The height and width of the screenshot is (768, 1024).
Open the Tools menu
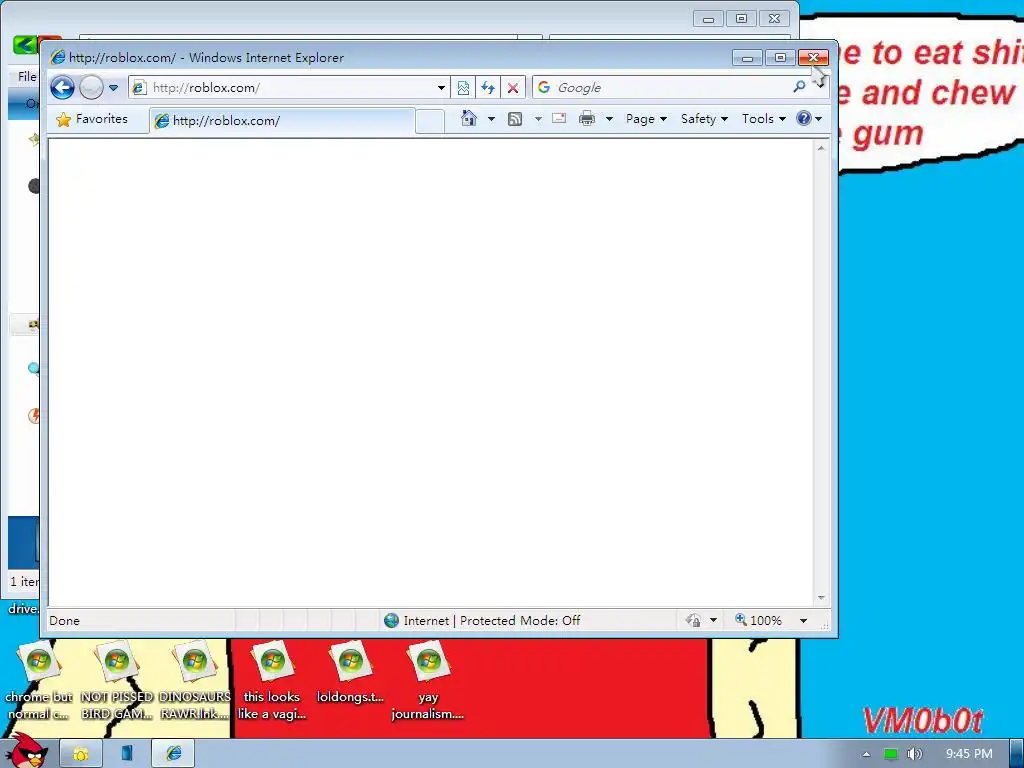point(763,119)
